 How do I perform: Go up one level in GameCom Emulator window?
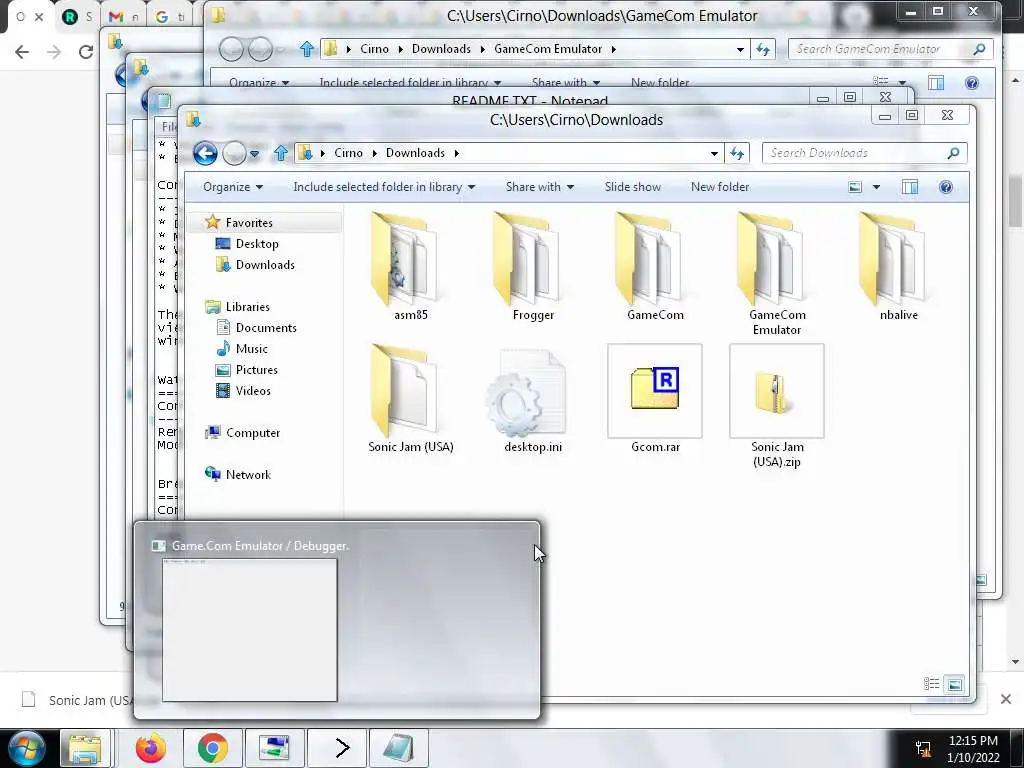(307, 49)
